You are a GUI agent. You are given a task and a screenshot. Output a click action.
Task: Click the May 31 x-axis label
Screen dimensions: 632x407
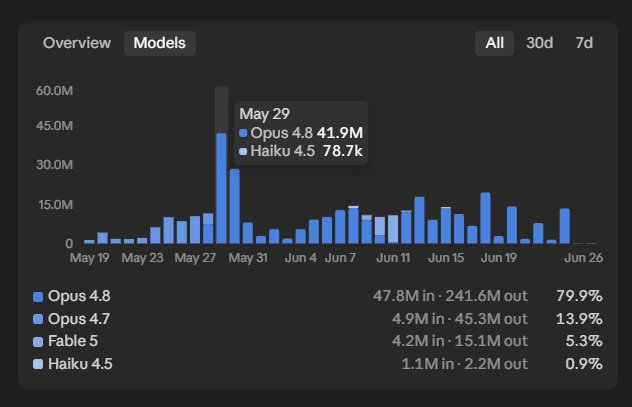click(248, 257)
